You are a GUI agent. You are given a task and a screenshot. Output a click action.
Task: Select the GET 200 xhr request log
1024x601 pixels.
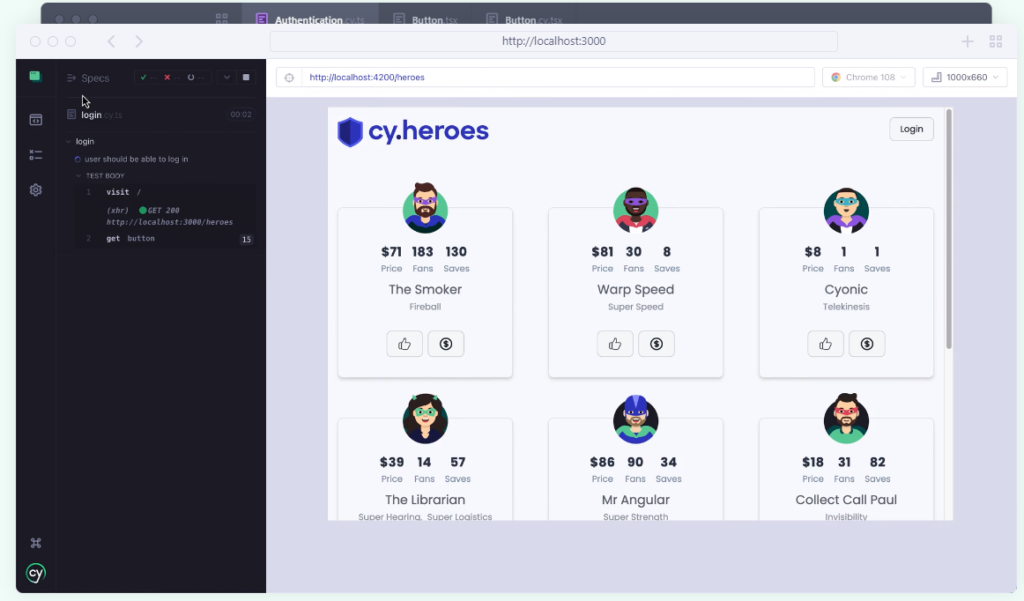170,216
